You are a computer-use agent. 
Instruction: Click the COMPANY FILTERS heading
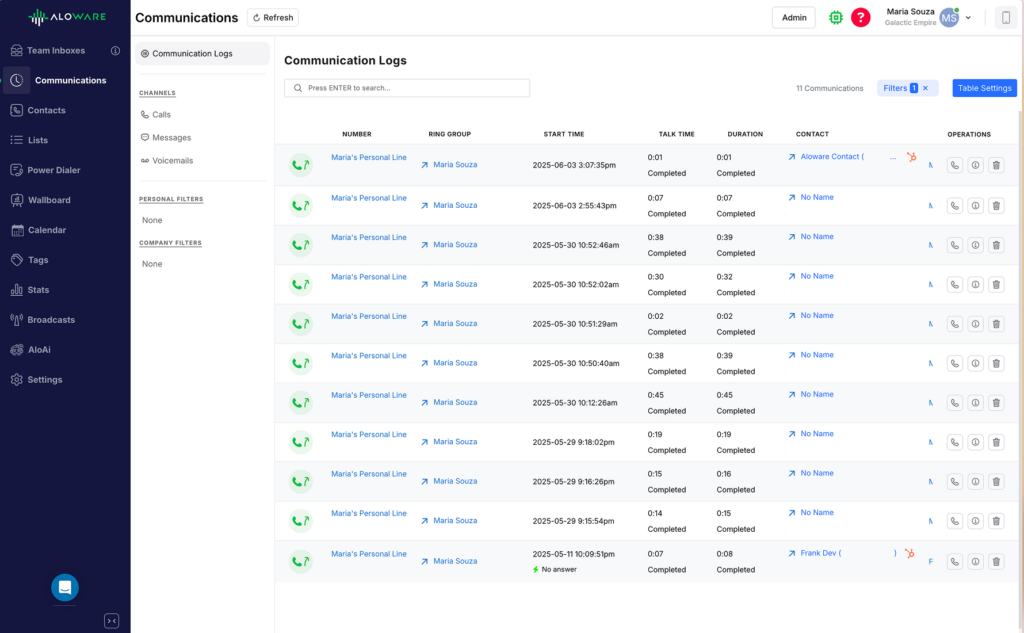(170, 242)
